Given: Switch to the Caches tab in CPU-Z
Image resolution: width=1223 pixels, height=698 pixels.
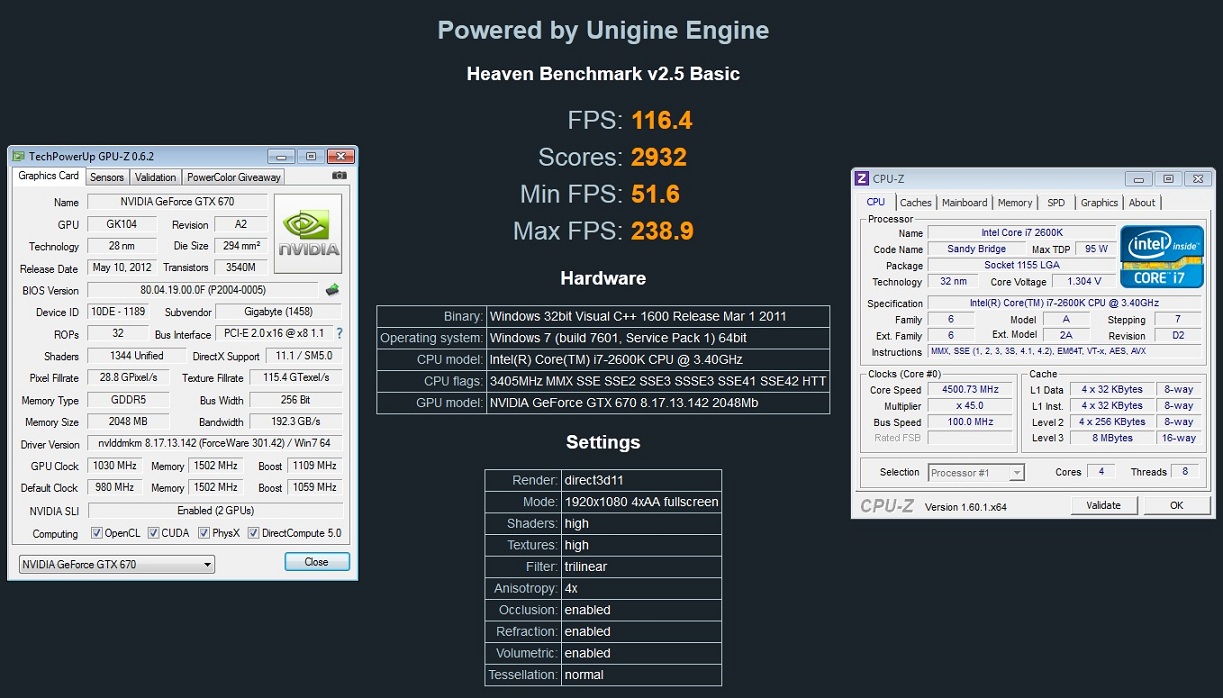Looking at the screenshot, I should pos(915,202).
